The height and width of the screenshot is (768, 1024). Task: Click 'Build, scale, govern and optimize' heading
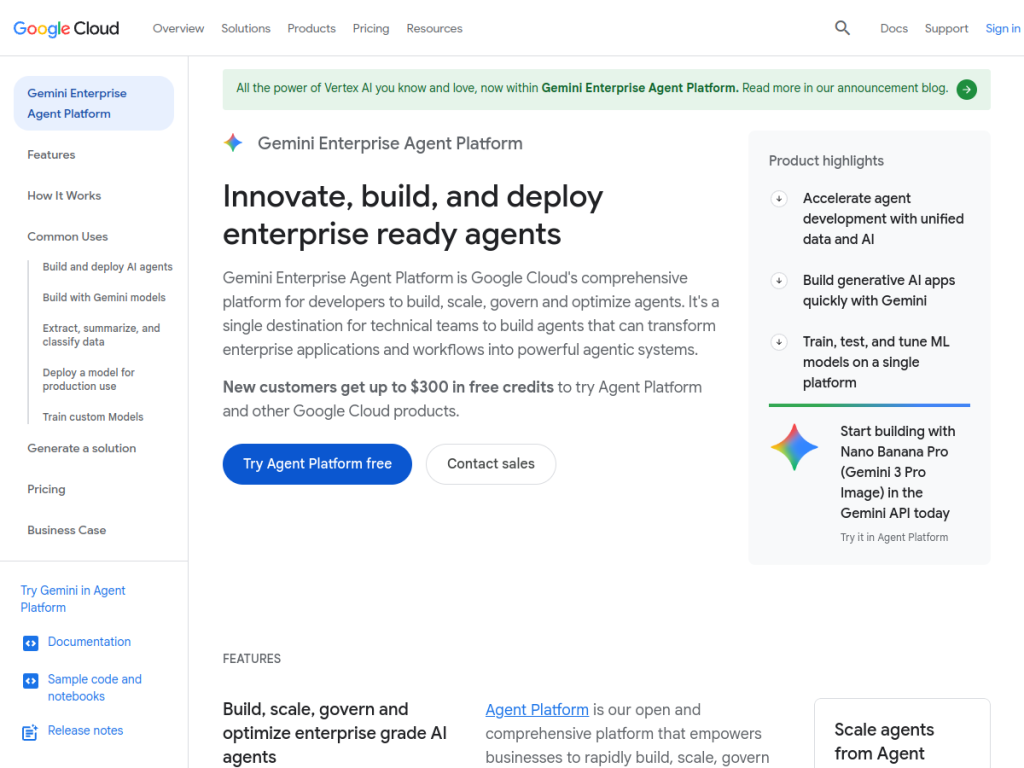(x=334, y=733)
